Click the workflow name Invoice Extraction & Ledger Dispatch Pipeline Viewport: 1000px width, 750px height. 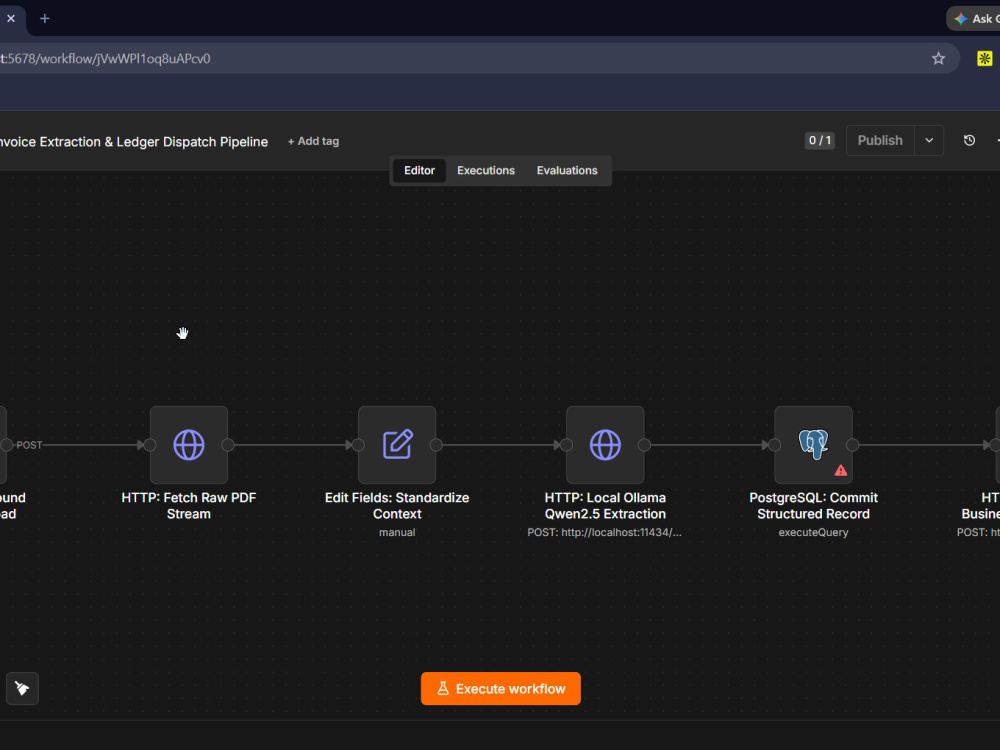133,142
